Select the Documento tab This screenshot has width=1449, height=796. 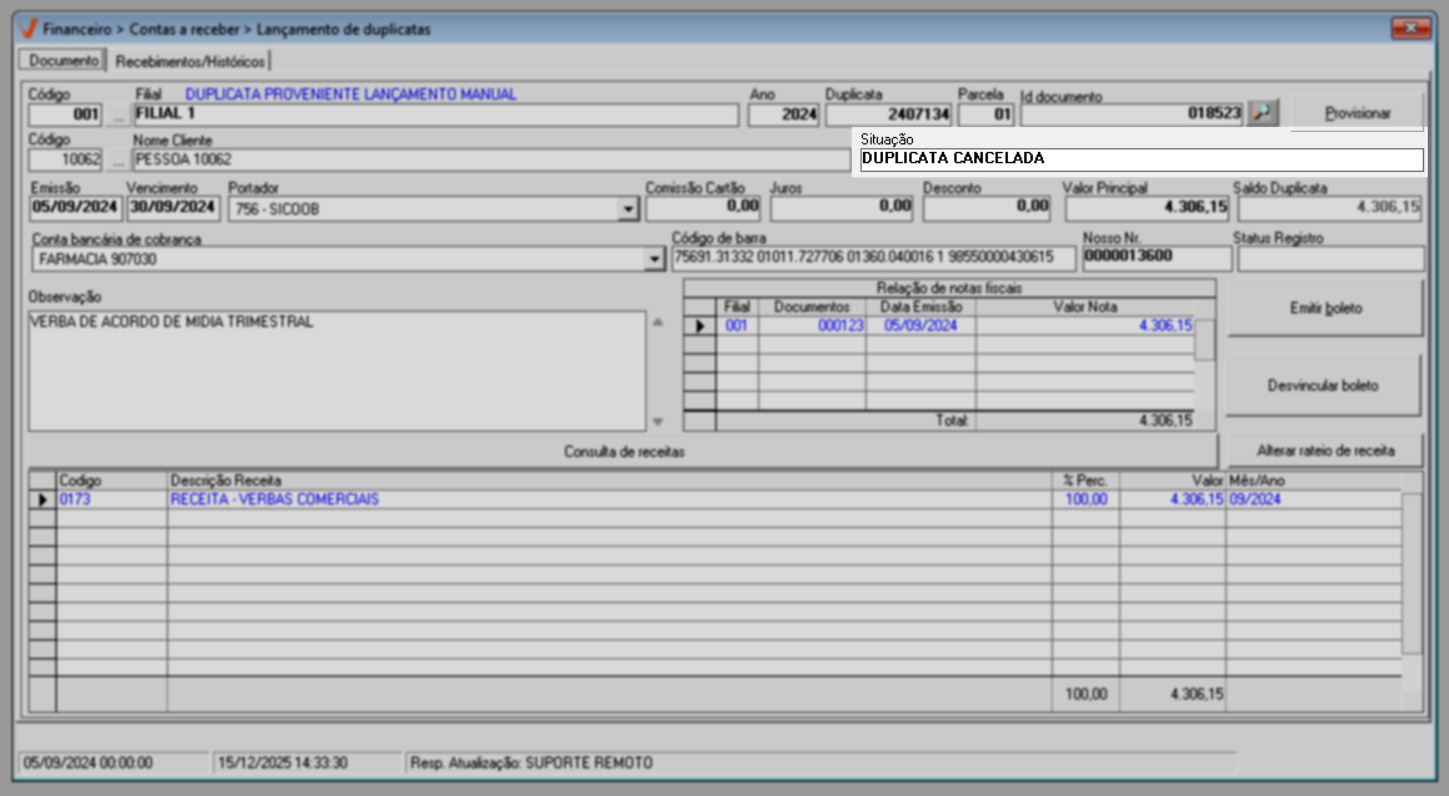[64, 61]
